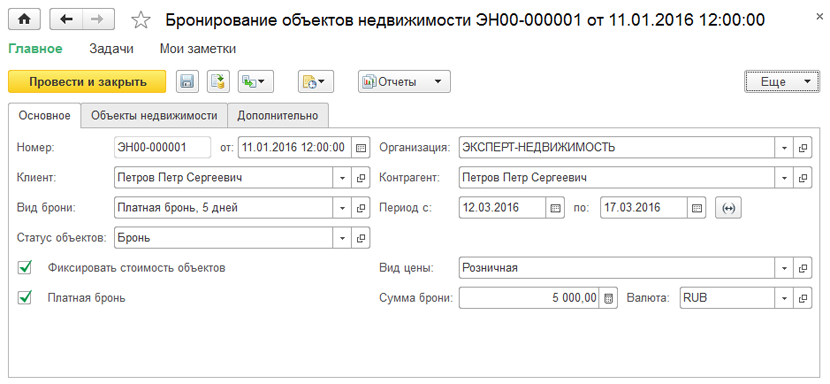The height and width of the screenshot is (384, 830).
Task: Switch to the Объекты недвижимости tab
Action: click(x=154, y=115)
